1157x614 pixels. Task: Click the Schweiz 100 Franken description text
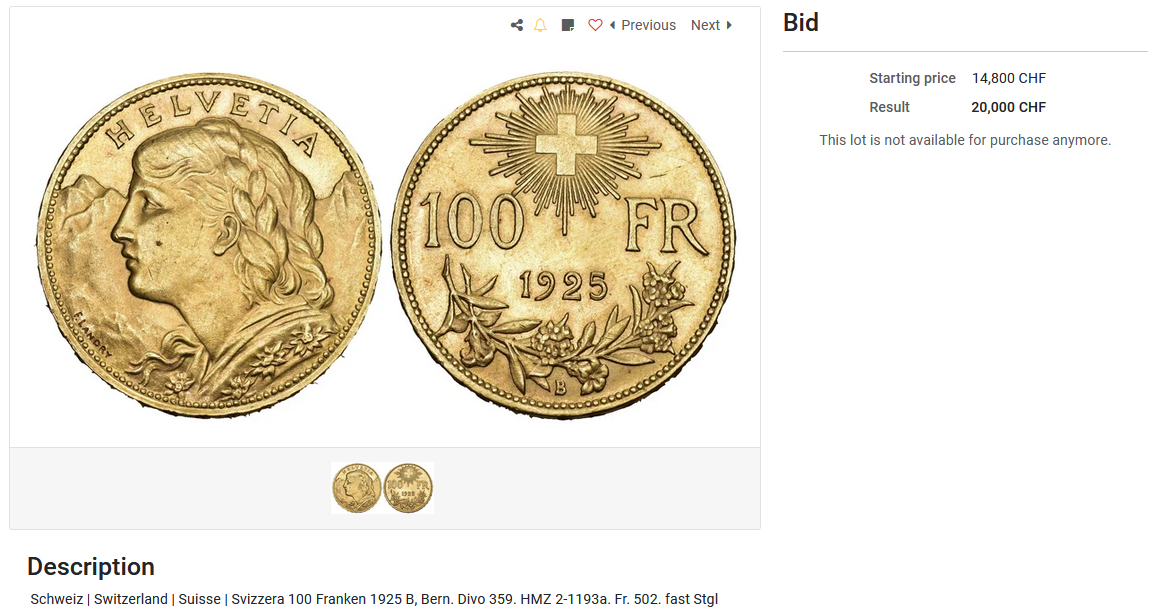tap(374, 599)
